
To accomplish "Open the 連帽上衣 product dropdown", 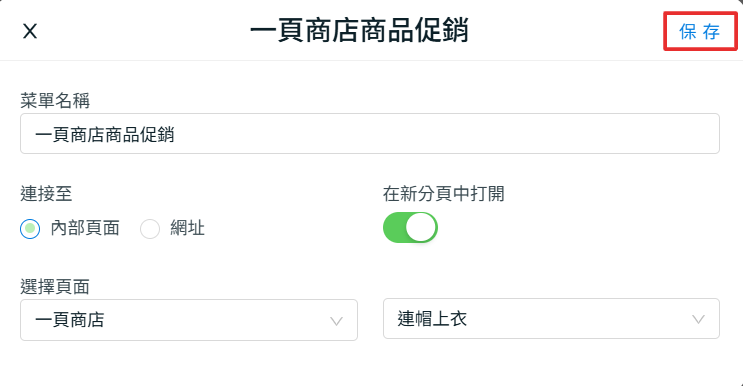I will click(551, 318).
